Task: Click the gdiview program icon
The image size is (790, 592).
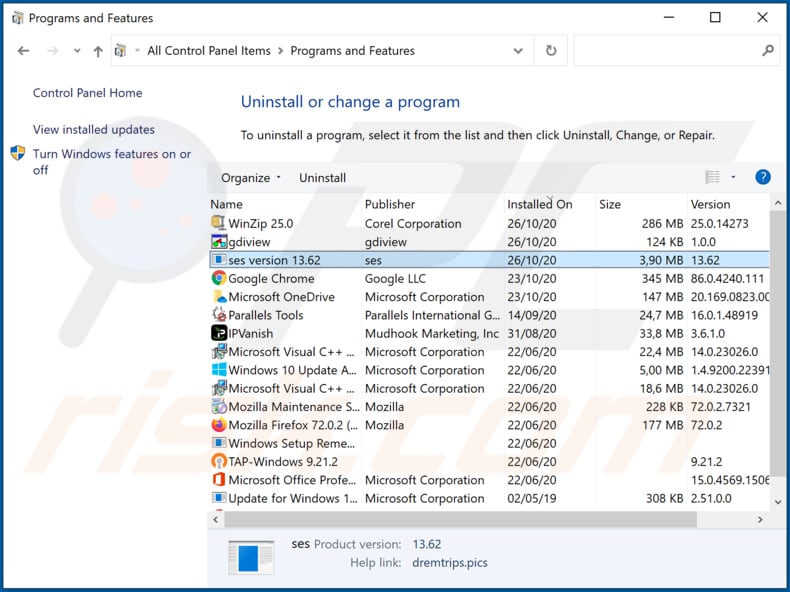Action: click(x=219, y=242)
